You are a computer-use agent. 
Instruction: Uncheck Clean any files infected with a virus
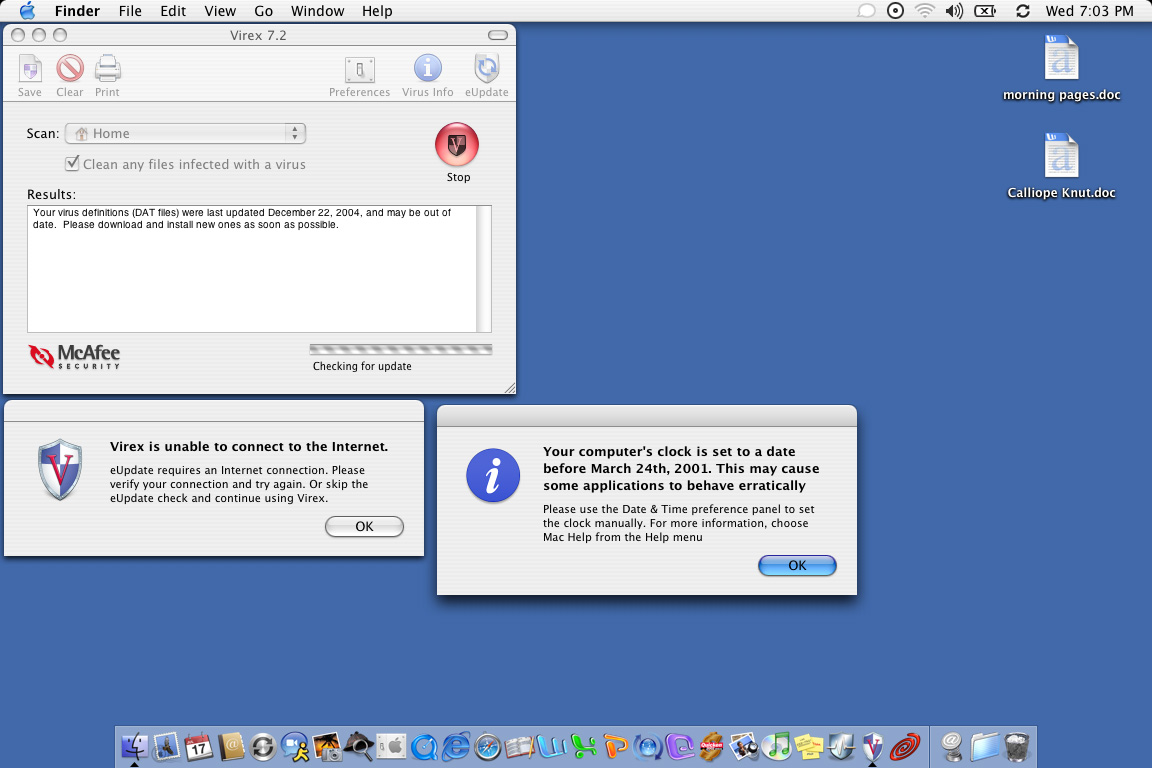tap(72, 163)
